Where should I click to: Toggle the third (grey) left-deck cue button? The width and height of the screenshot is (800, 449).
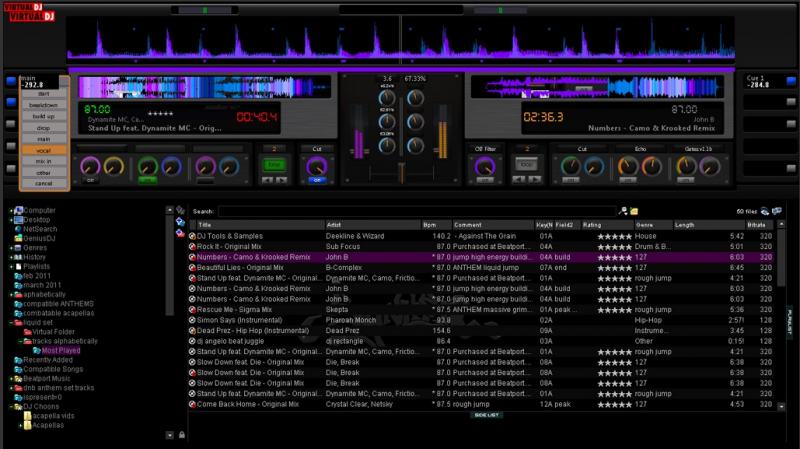[11, 124]
